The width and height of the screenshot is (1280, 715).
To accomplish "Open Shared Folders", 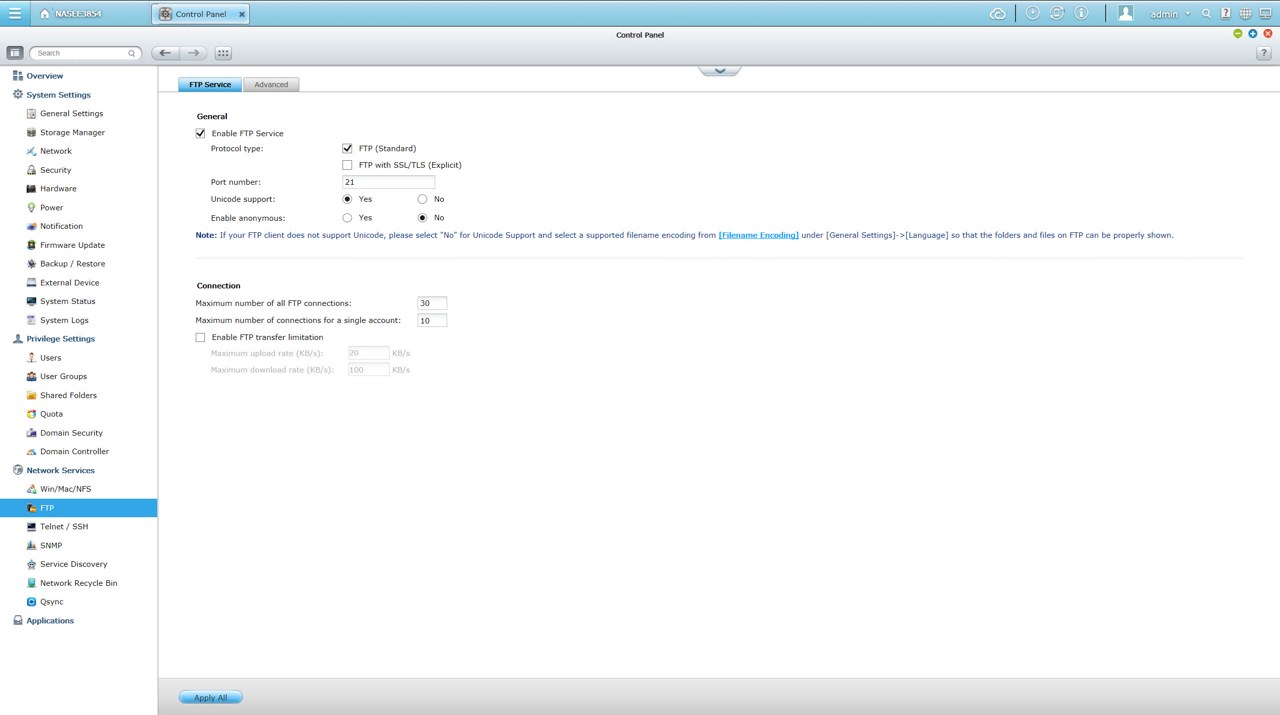I will (68, 395).
